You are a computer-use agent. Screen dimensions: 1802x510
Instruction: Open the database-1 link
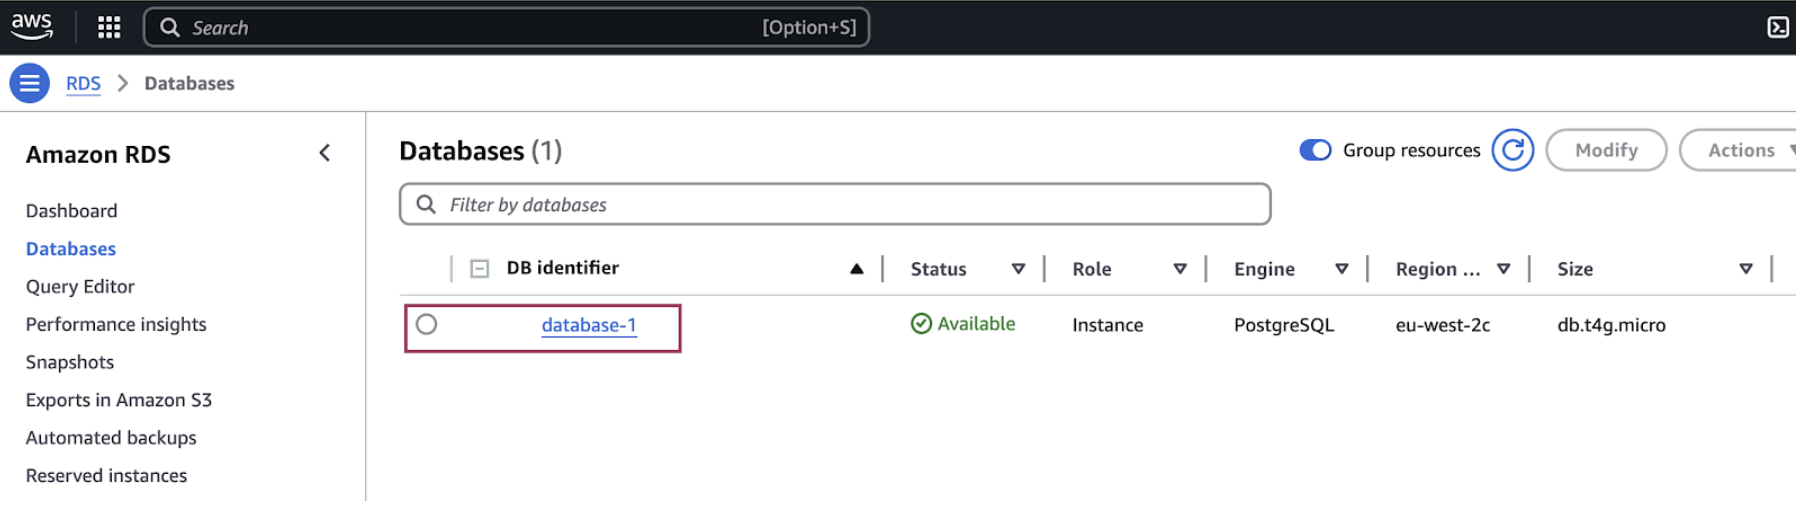click(589, 325)
